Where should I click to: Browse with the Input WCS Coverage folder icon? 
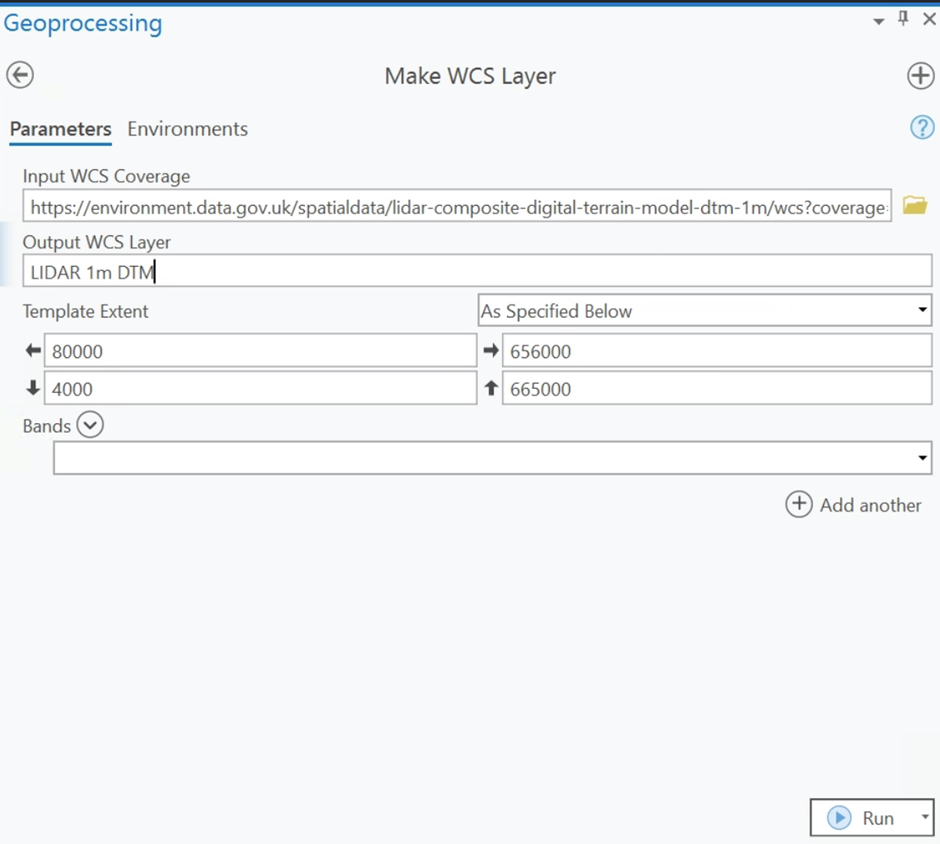coord(914,206)
